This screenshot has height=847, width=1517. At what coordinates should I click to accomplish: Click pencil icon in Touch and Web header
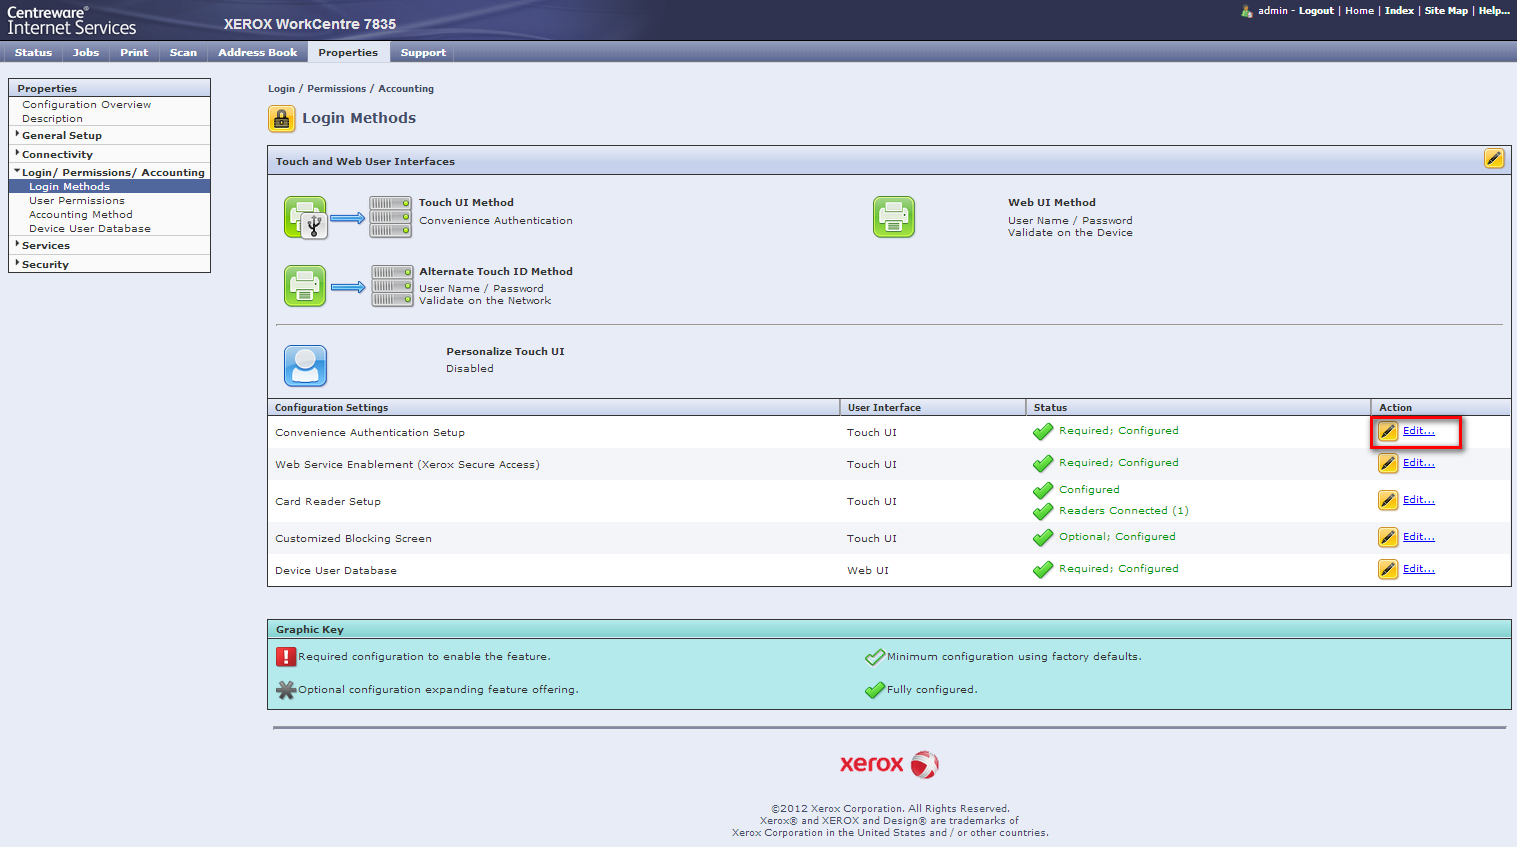pyautogui.click(x=1493, y=158)
